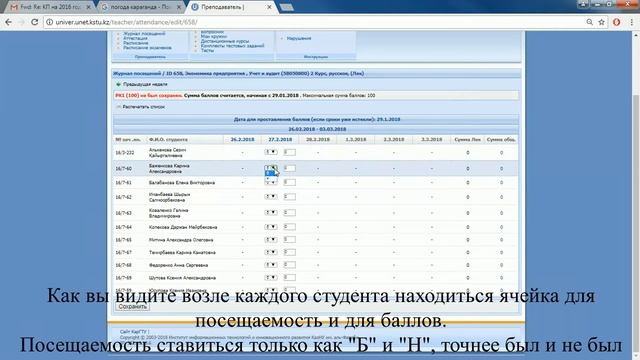Open 'Расписание экзаменов' menu link
The image size is (640, 360).
click(x=147, y=48)
